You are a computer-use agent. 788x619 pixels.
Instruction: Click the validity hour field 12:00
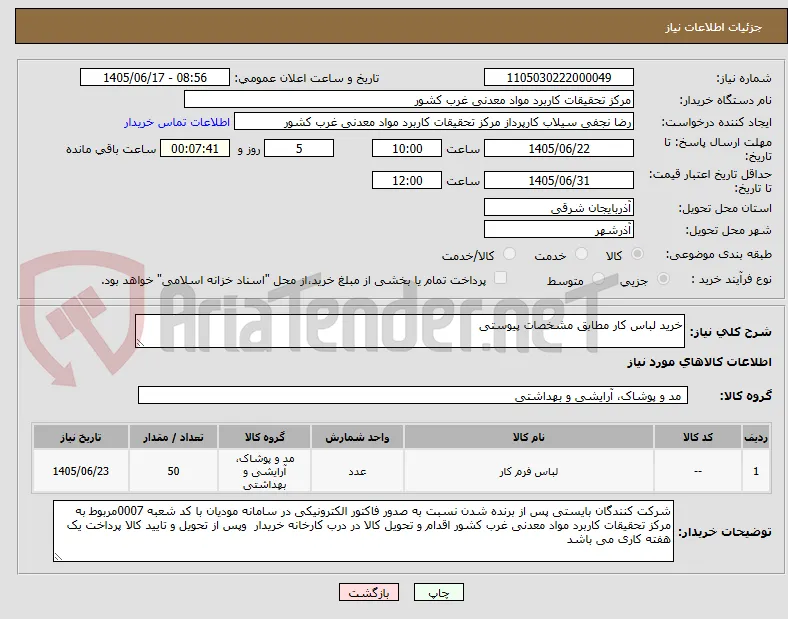pos(407,180)
